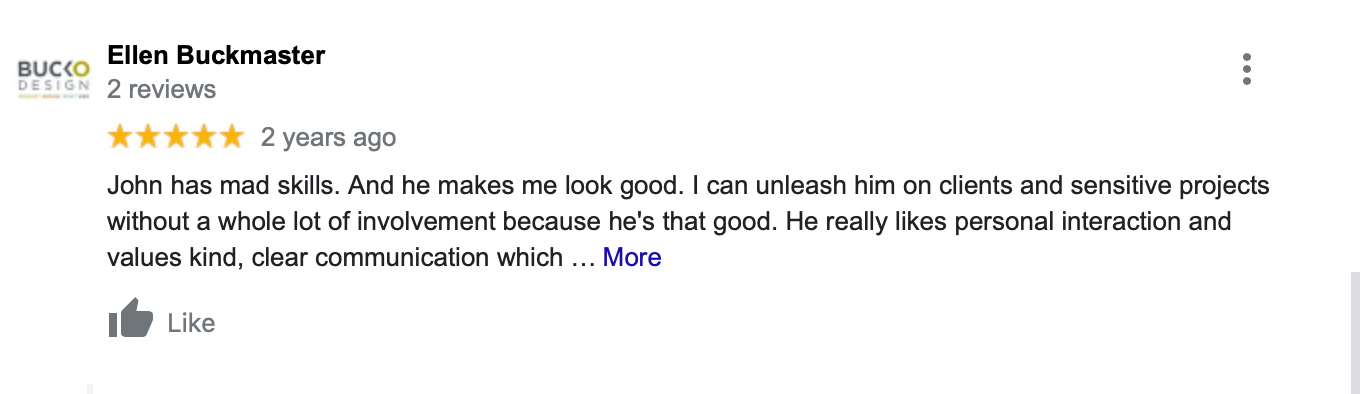Select the fifth rating star
This screenshot has width=1360, height=394.
pos(231,137)
